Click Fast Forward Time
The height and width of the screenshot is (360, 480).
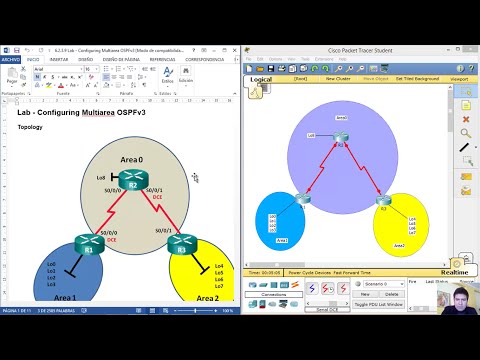tap(351, 273)
